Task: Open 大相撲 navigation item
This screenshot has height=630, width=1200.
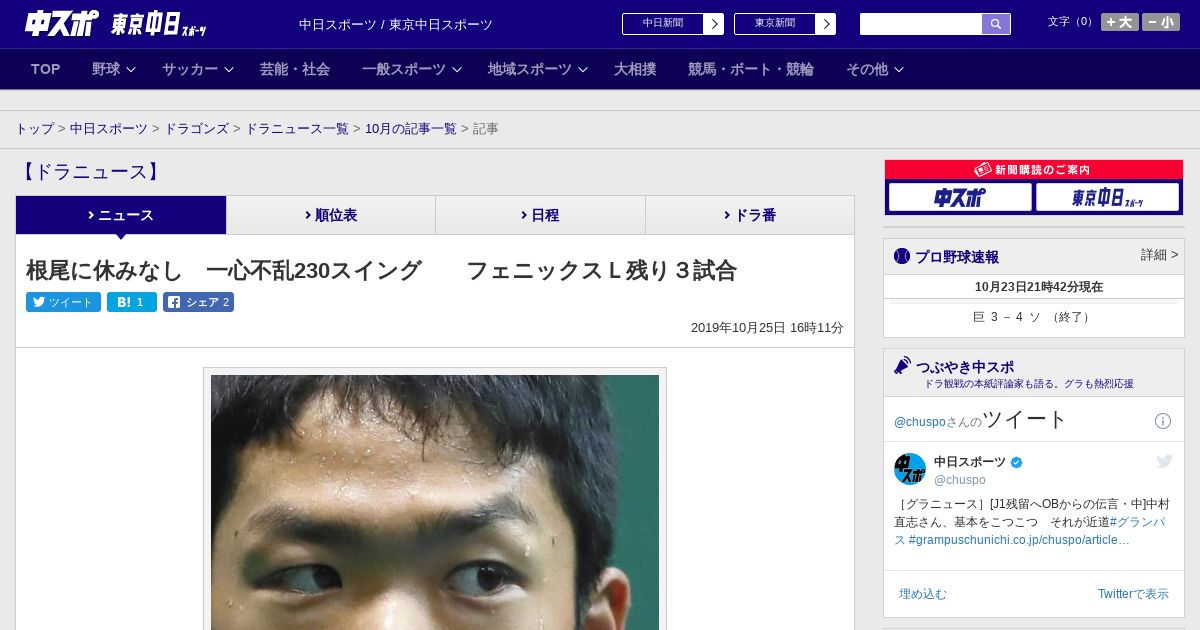Action: click(x=635, y=69)
